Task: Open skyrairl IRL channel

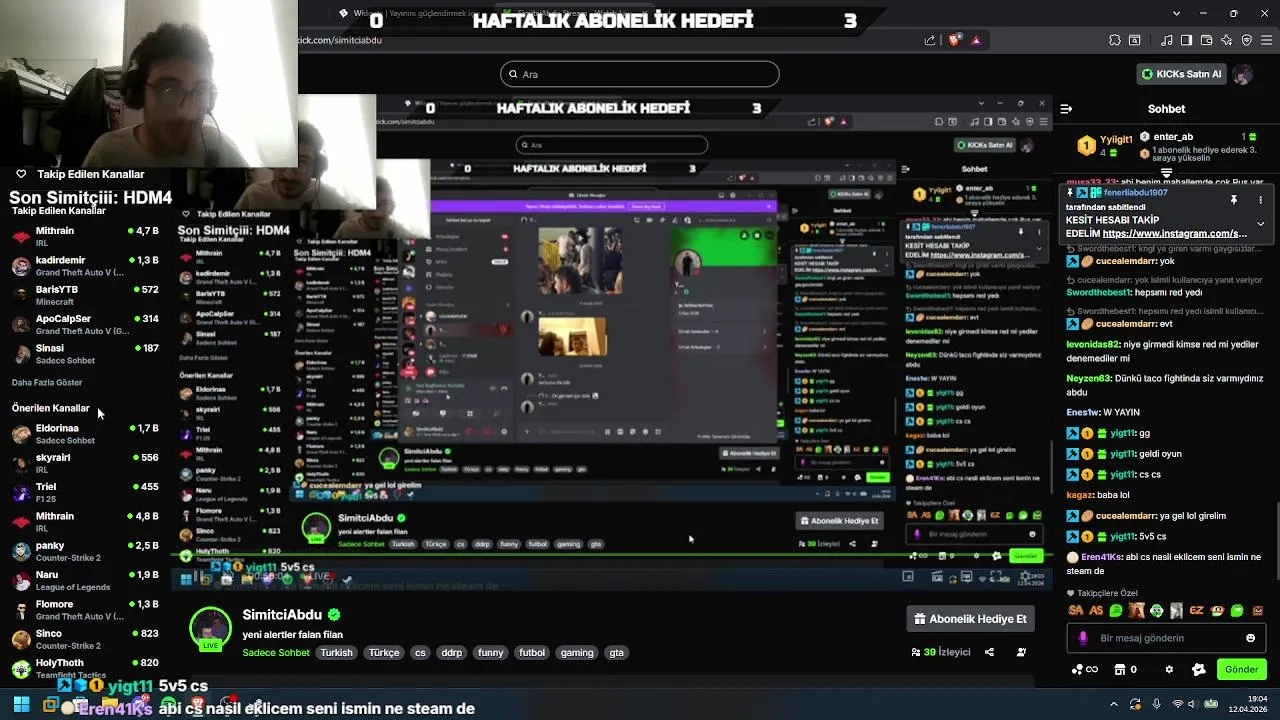Action: [x=85, y=463]
